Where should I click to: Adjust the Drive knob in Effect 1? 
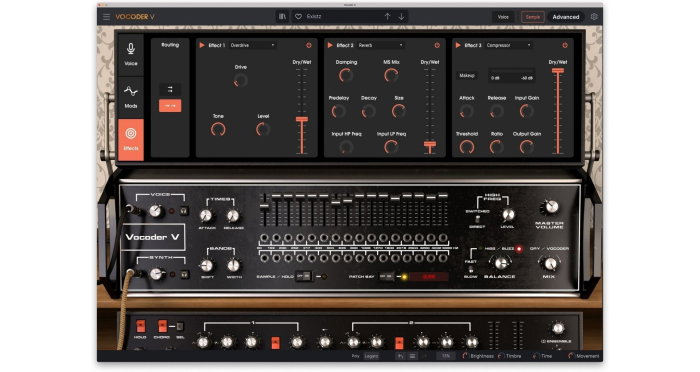click(x=240, y=80)
